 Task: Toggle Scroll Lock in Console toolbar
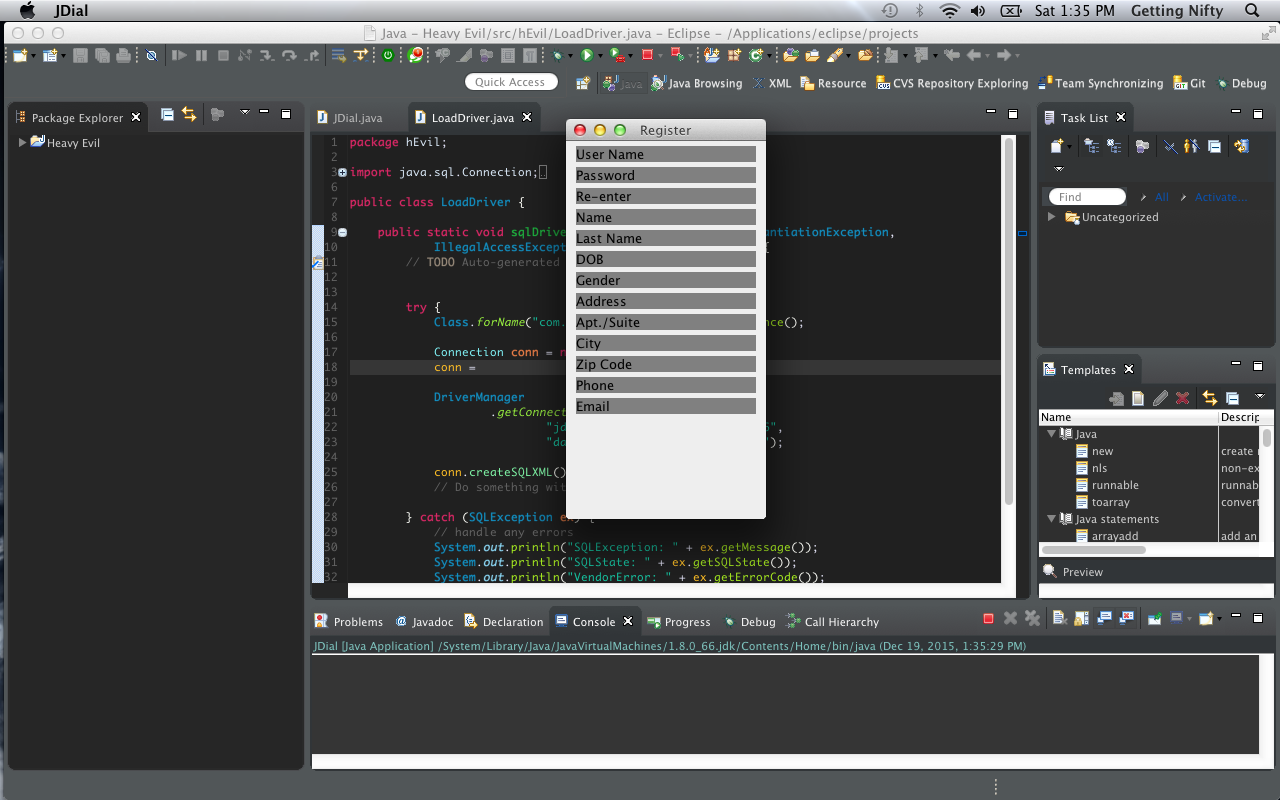1081,619
